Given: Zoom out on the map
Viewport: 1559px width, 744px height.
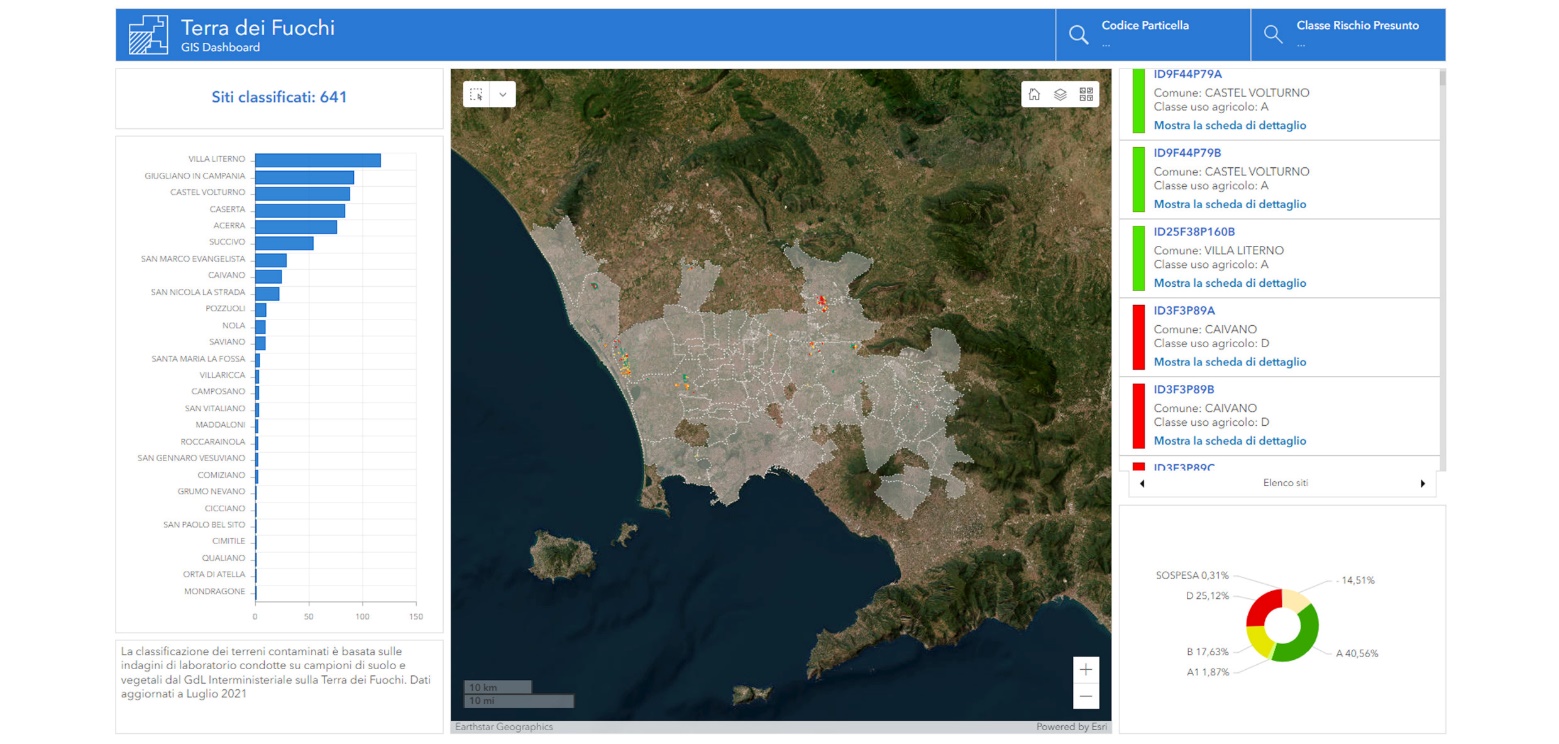Looking at the screenshot, I should (x=1086, y=696).
